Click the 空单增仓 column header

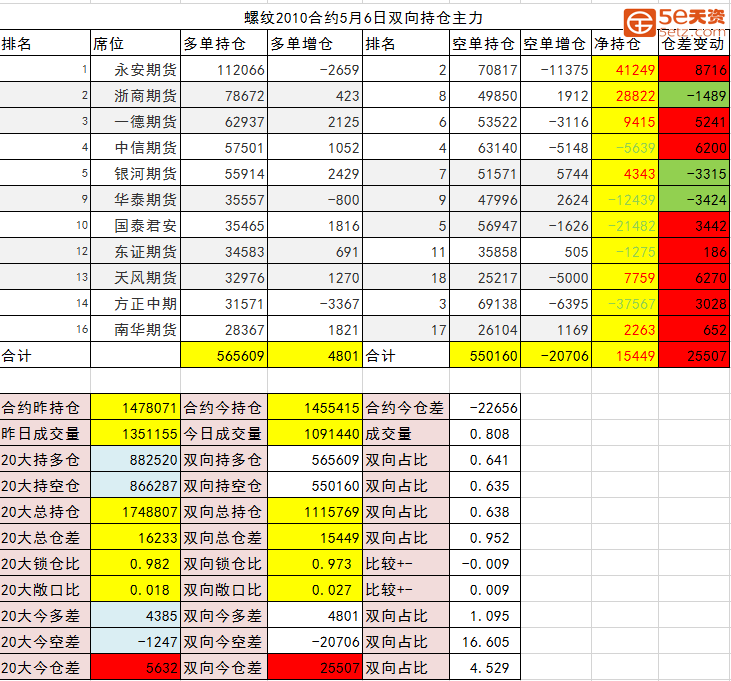556,43
